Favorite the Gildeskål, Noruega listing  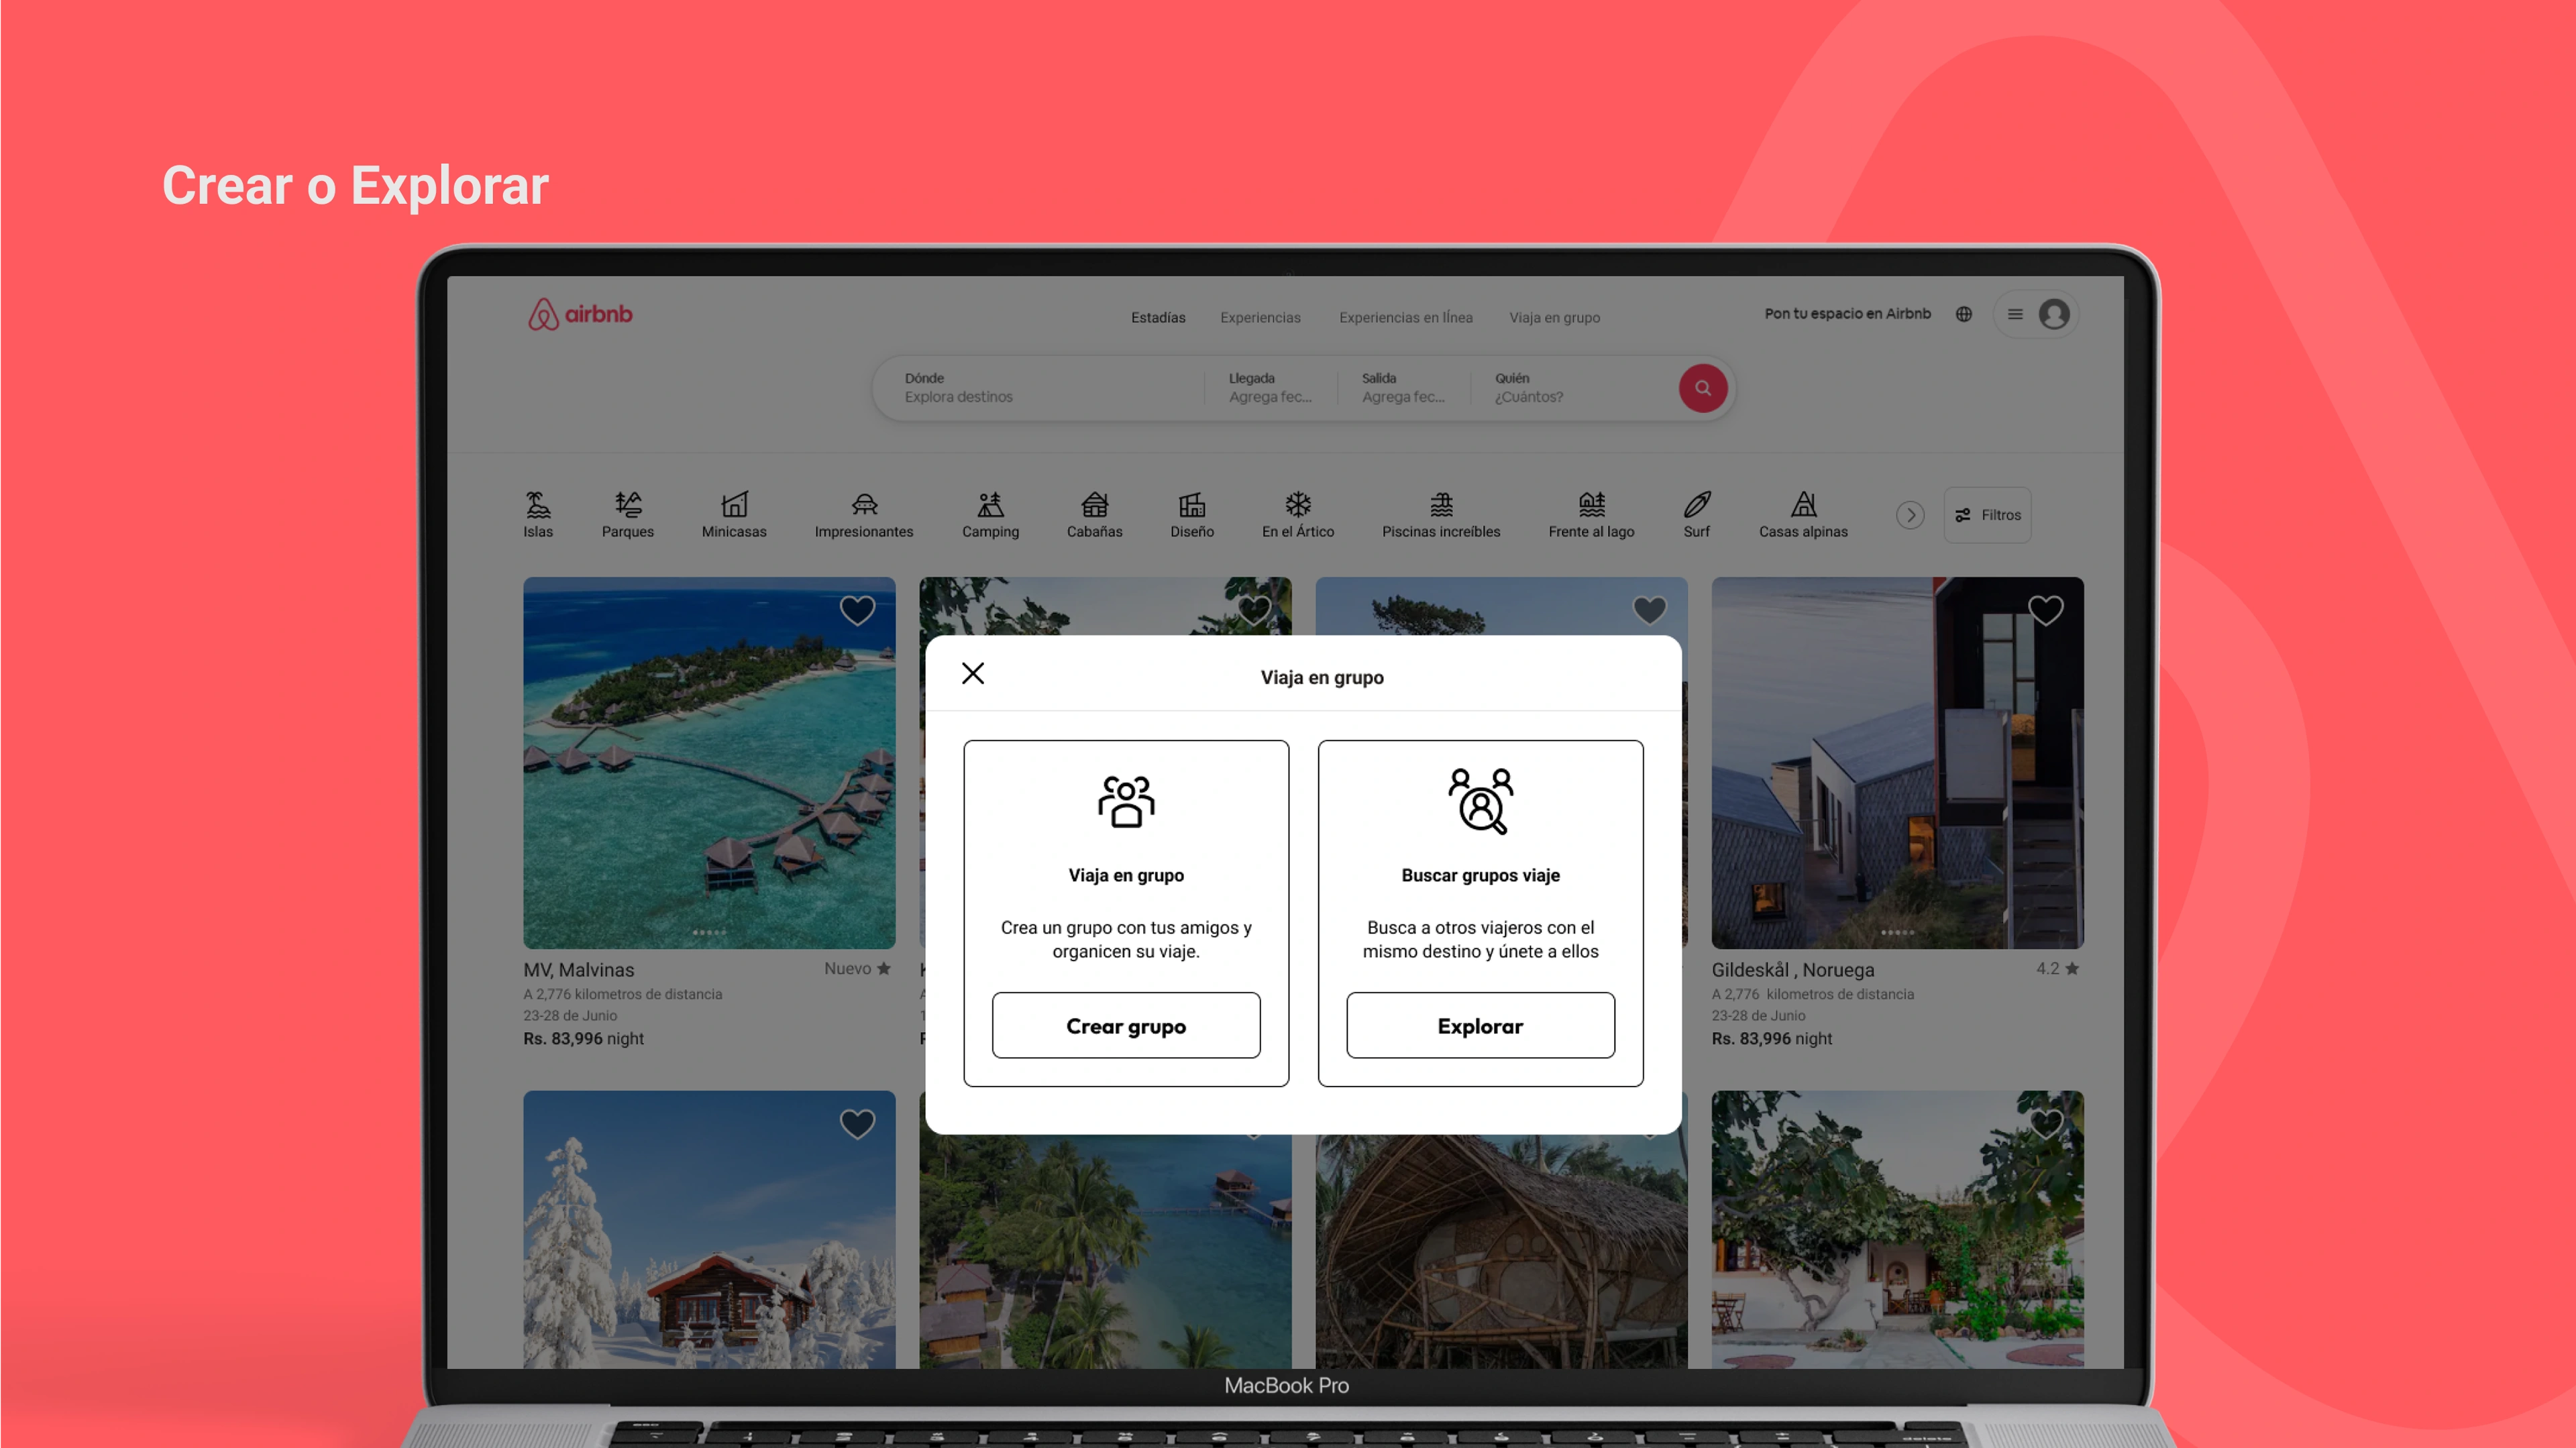2045,610
